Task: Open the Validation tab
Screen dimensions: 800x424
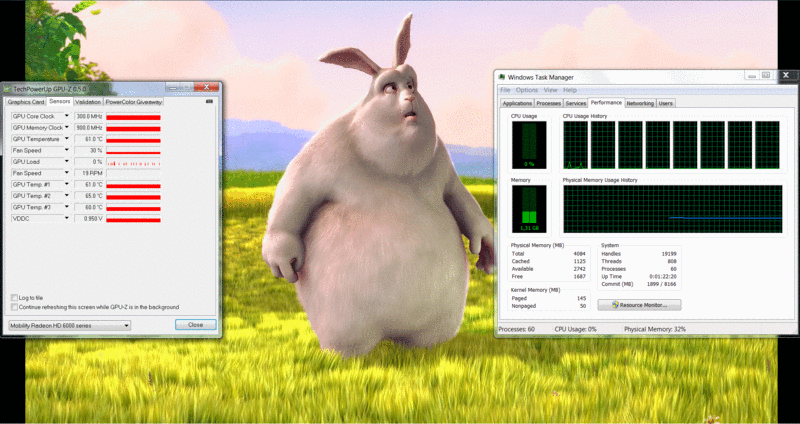Action: click(x=88, y=102)
